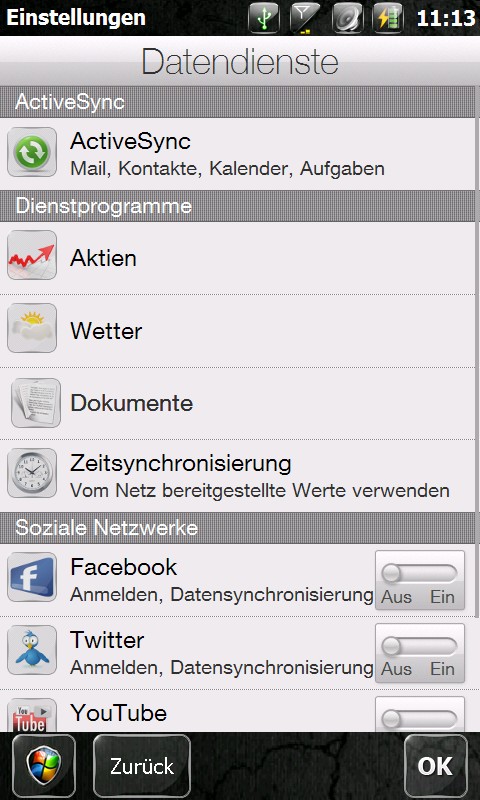Check the battery charging status icon
480x800 pixels.
pos(388,18)
